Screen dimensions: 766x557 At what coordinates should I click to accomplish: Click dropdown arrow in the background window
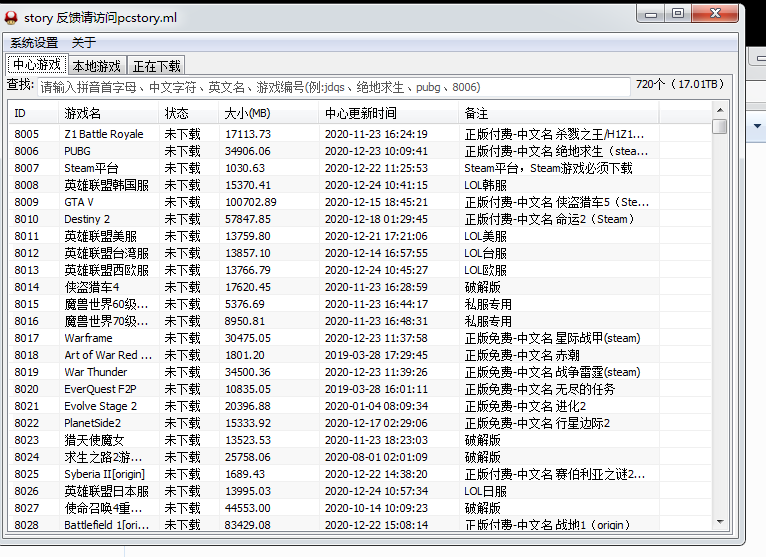click(x=757, y=126)
